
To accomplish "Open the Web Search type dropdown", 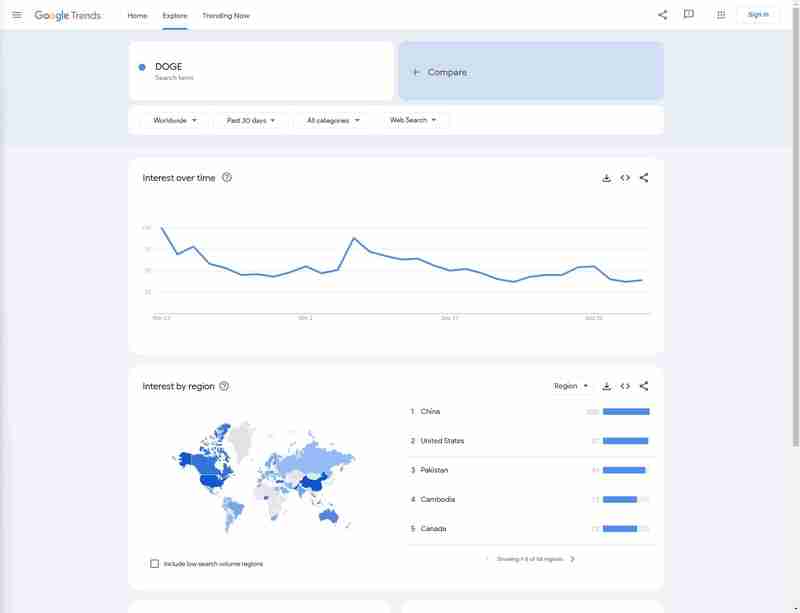I will click(413, 120).
